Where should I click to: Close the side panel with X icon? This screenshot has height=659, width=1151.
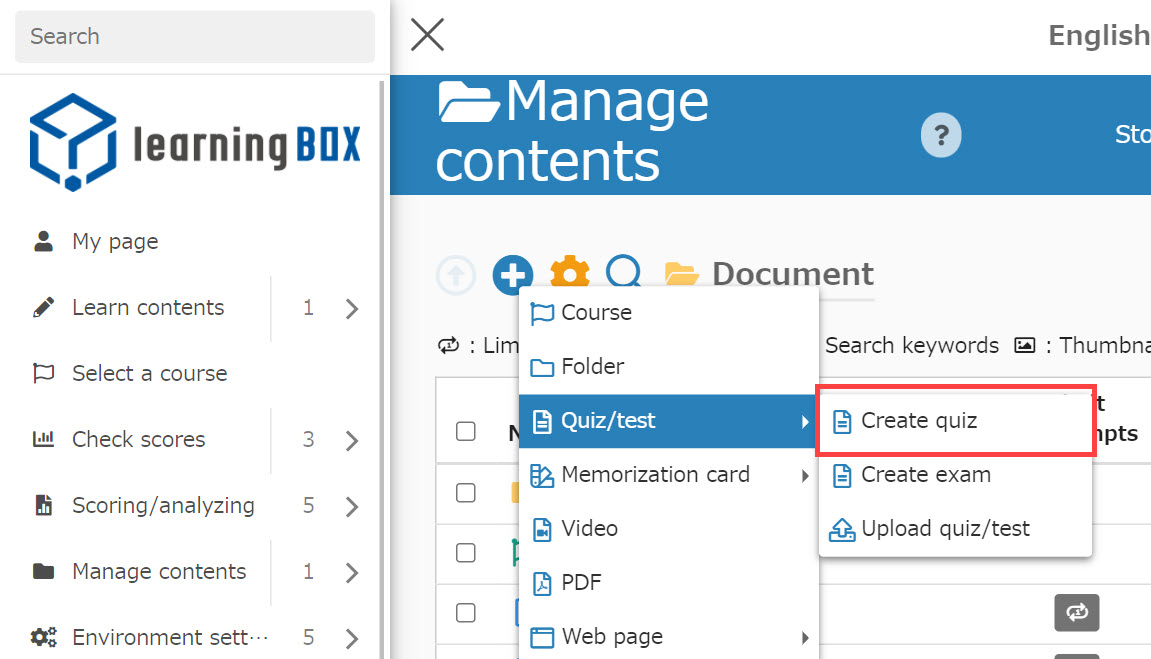tap(427, 36)
